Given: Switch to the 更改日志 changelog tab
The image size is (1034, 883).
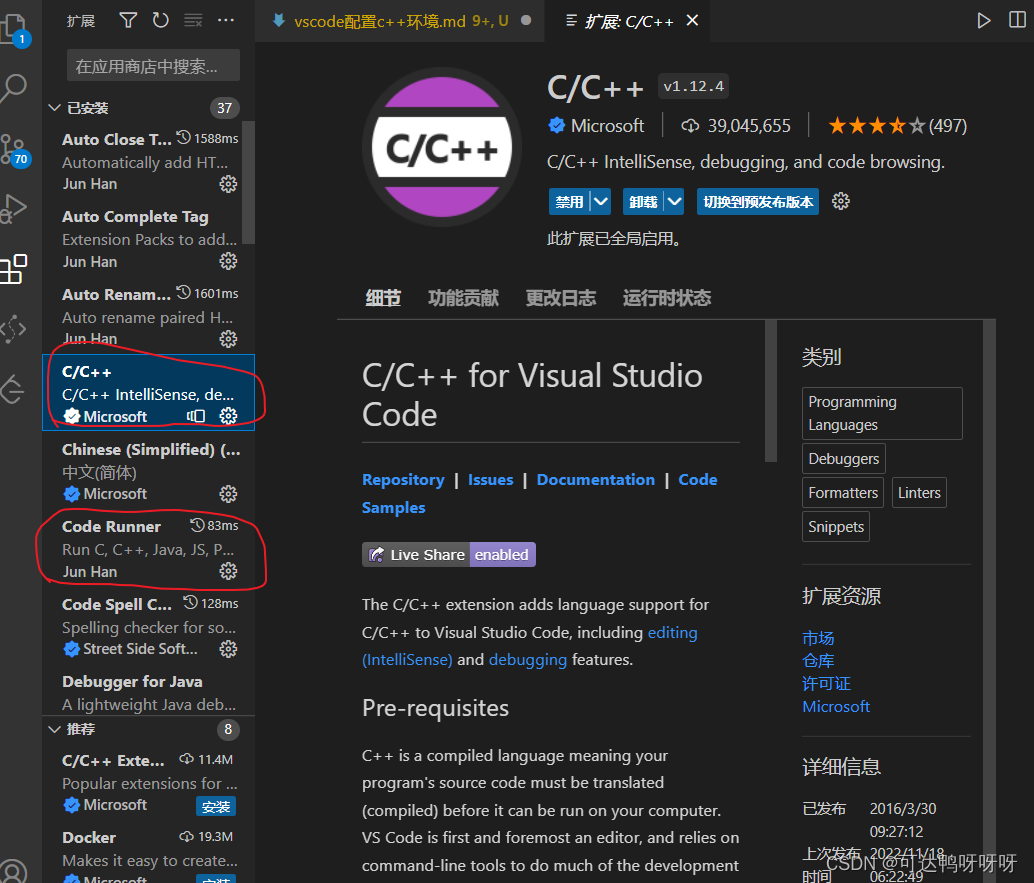Looking at the screenshot, I should [x=561, y=298].
